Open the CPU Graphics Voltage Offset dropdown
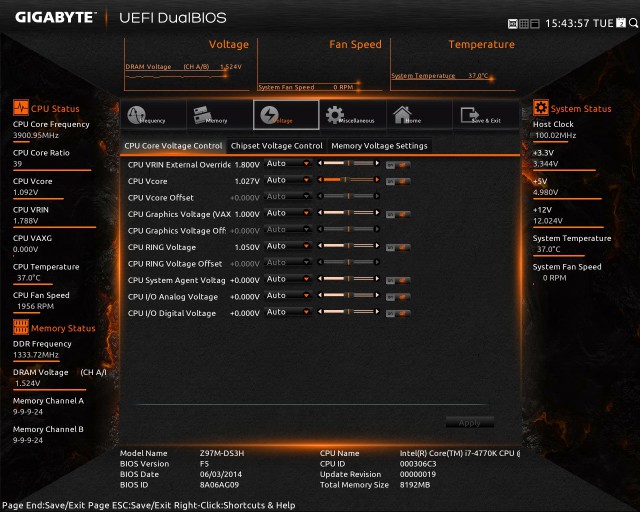The height and width of the screenshot is (512, 640). coord(288,229)
